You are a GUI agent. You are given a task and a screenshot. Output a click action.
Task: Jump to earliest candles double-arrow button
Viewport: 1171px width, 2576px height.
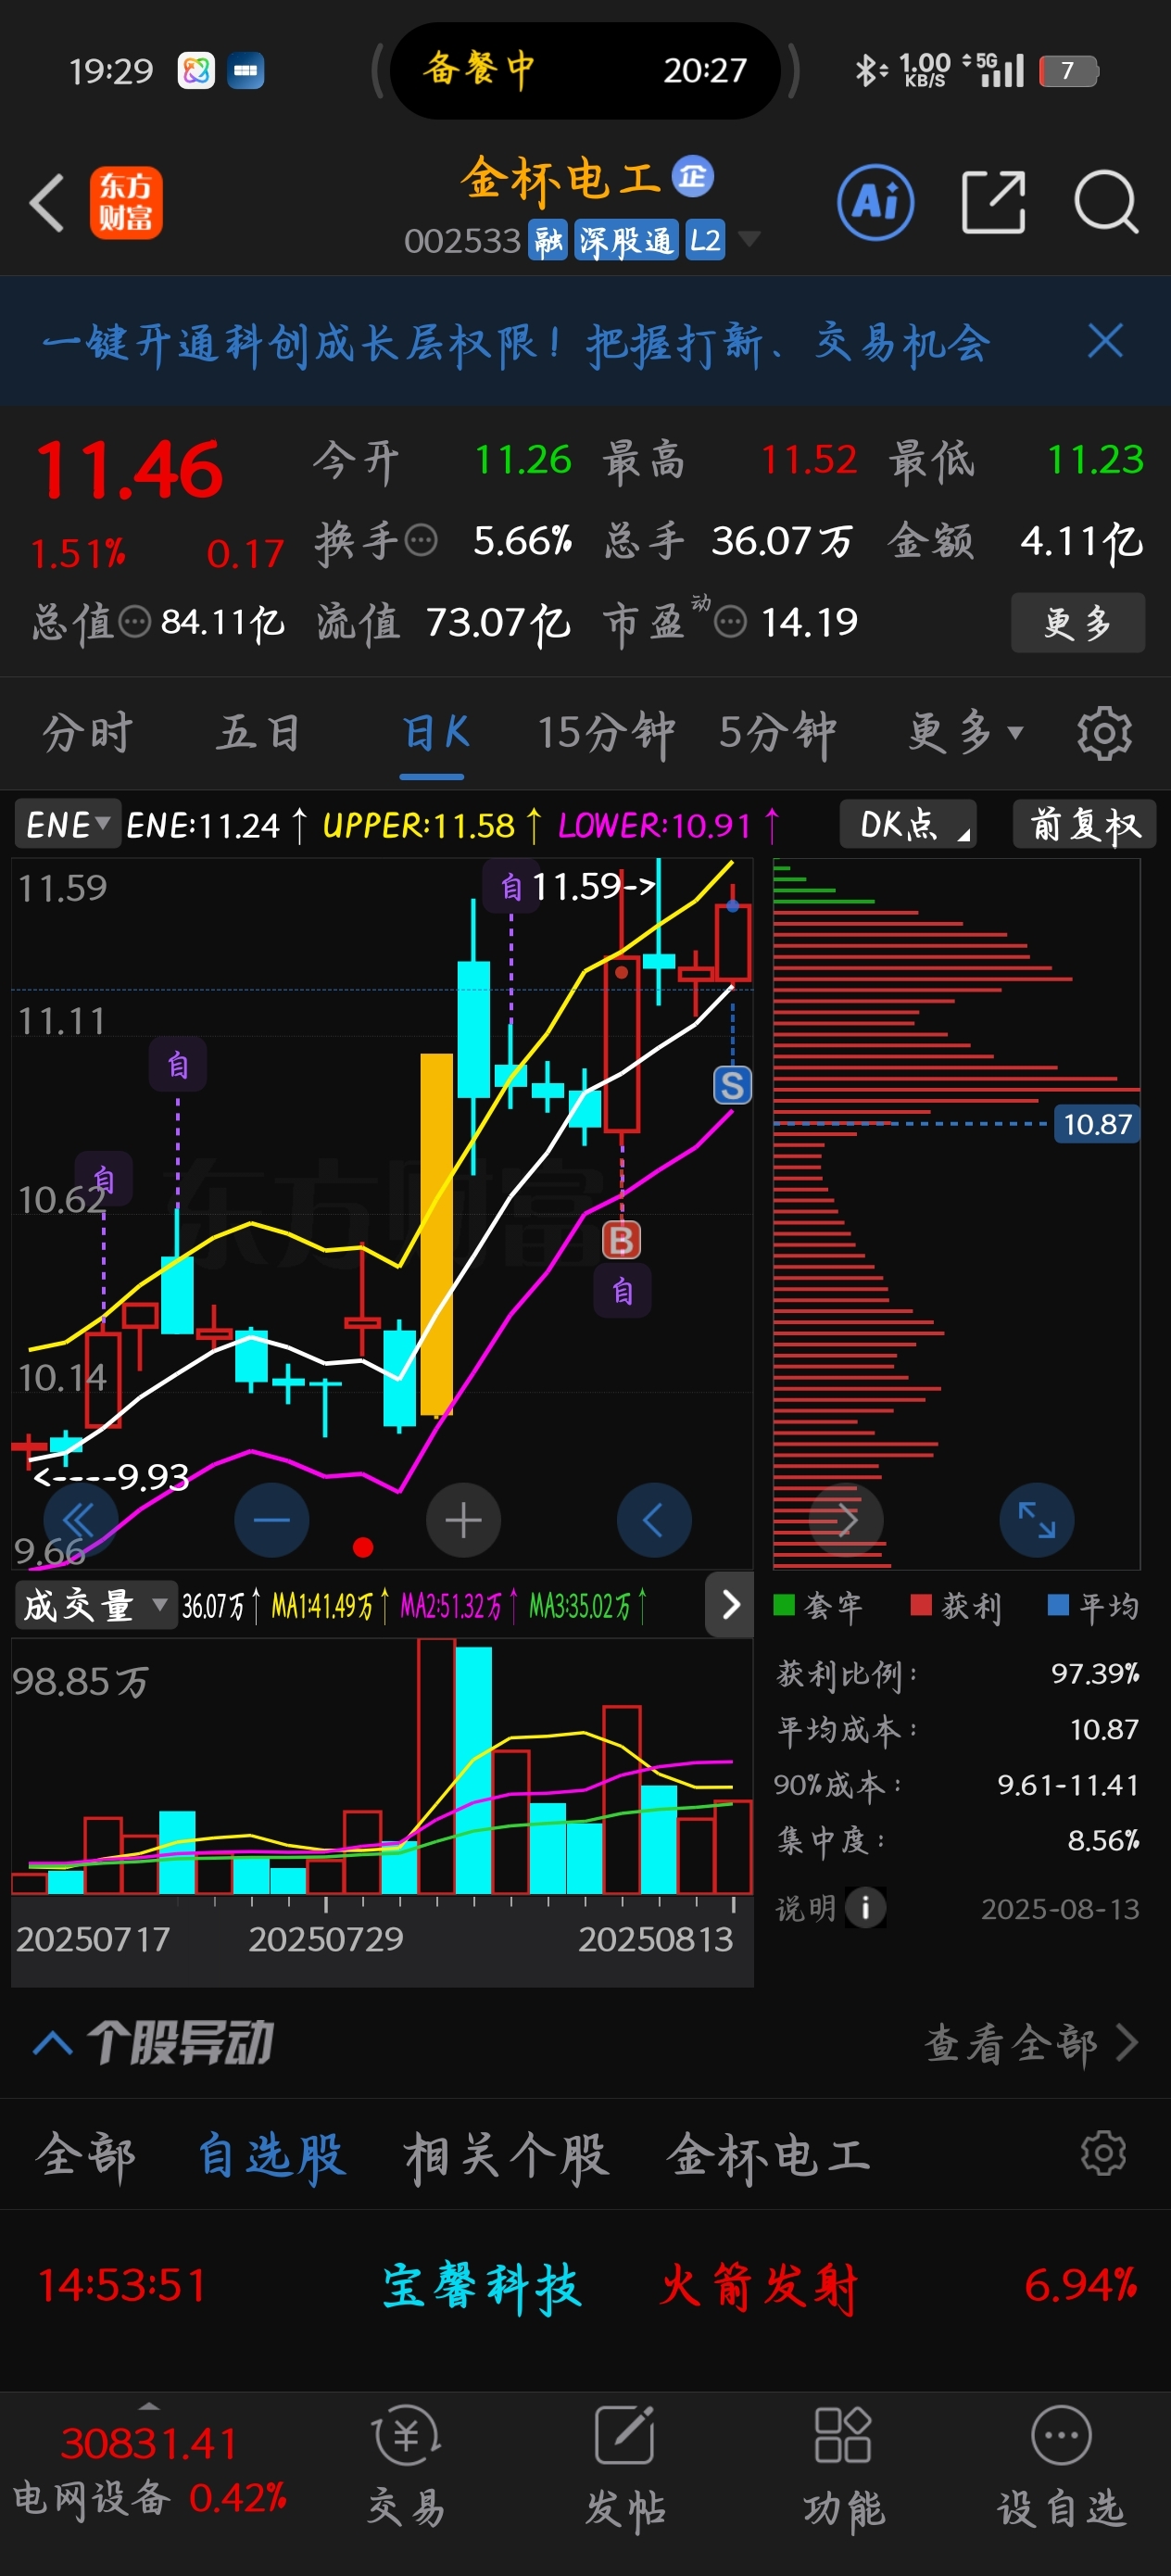click(x=80, y=1520)
